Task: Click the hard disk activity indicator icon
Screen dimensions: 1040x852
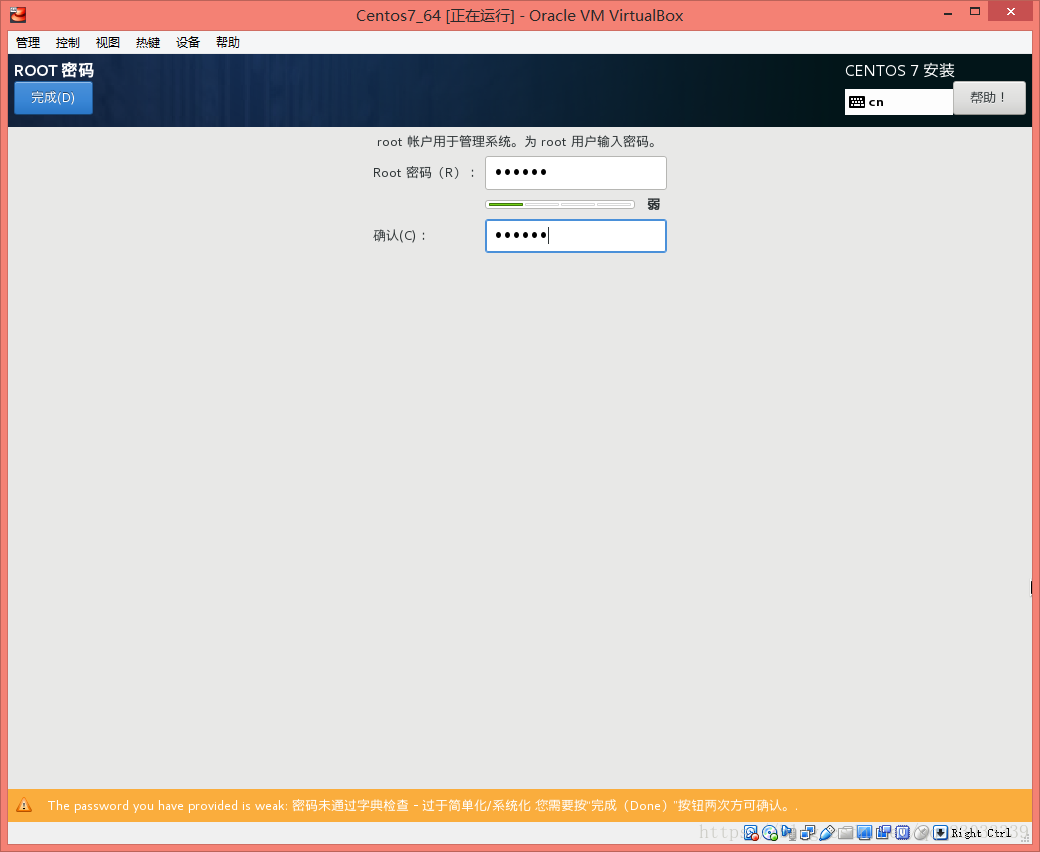Action: 751,833
